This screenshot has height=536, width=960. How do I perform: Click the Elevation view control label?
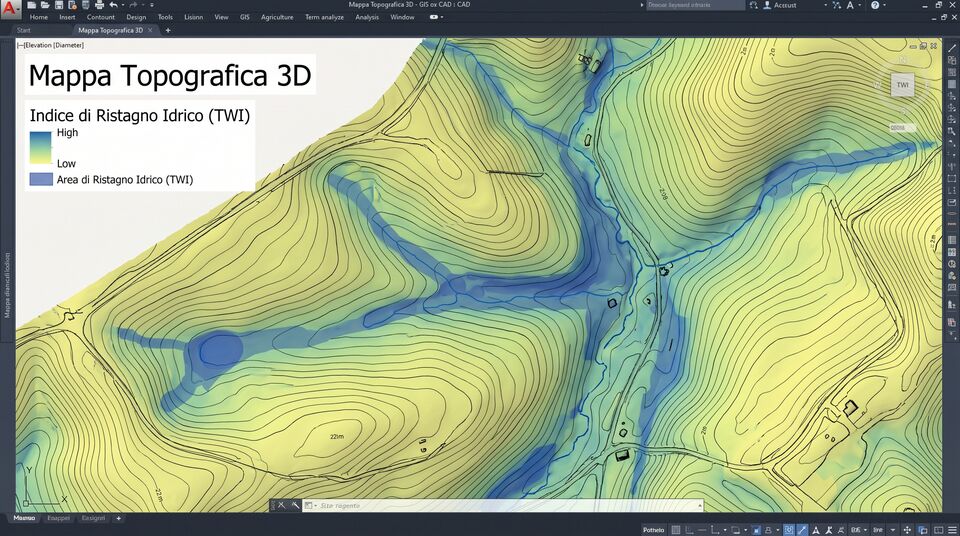tap(51, 45)
